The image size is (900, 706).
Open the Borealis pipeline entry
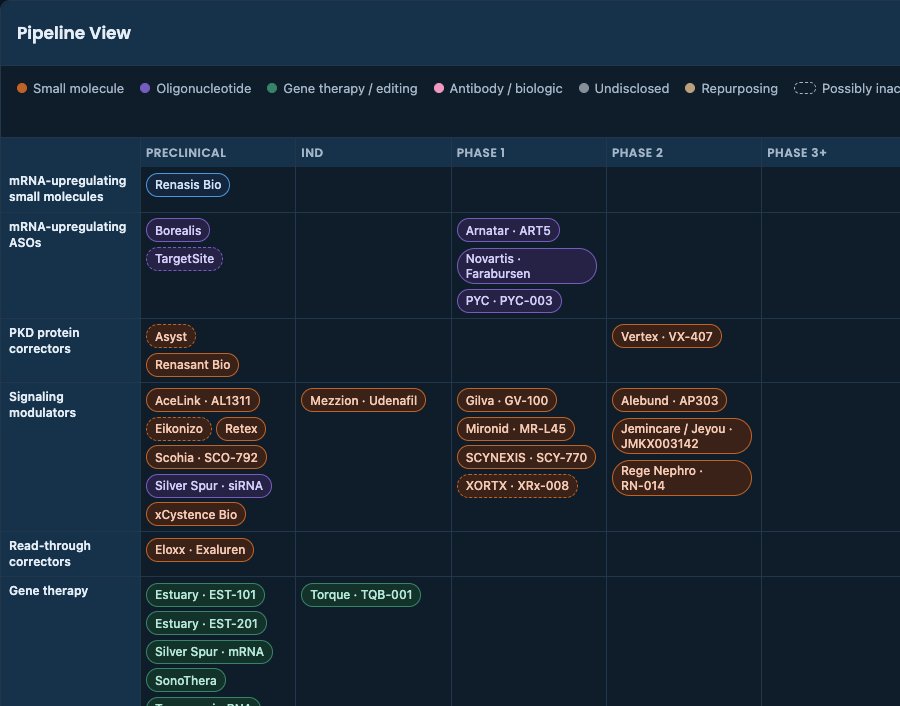178,231
